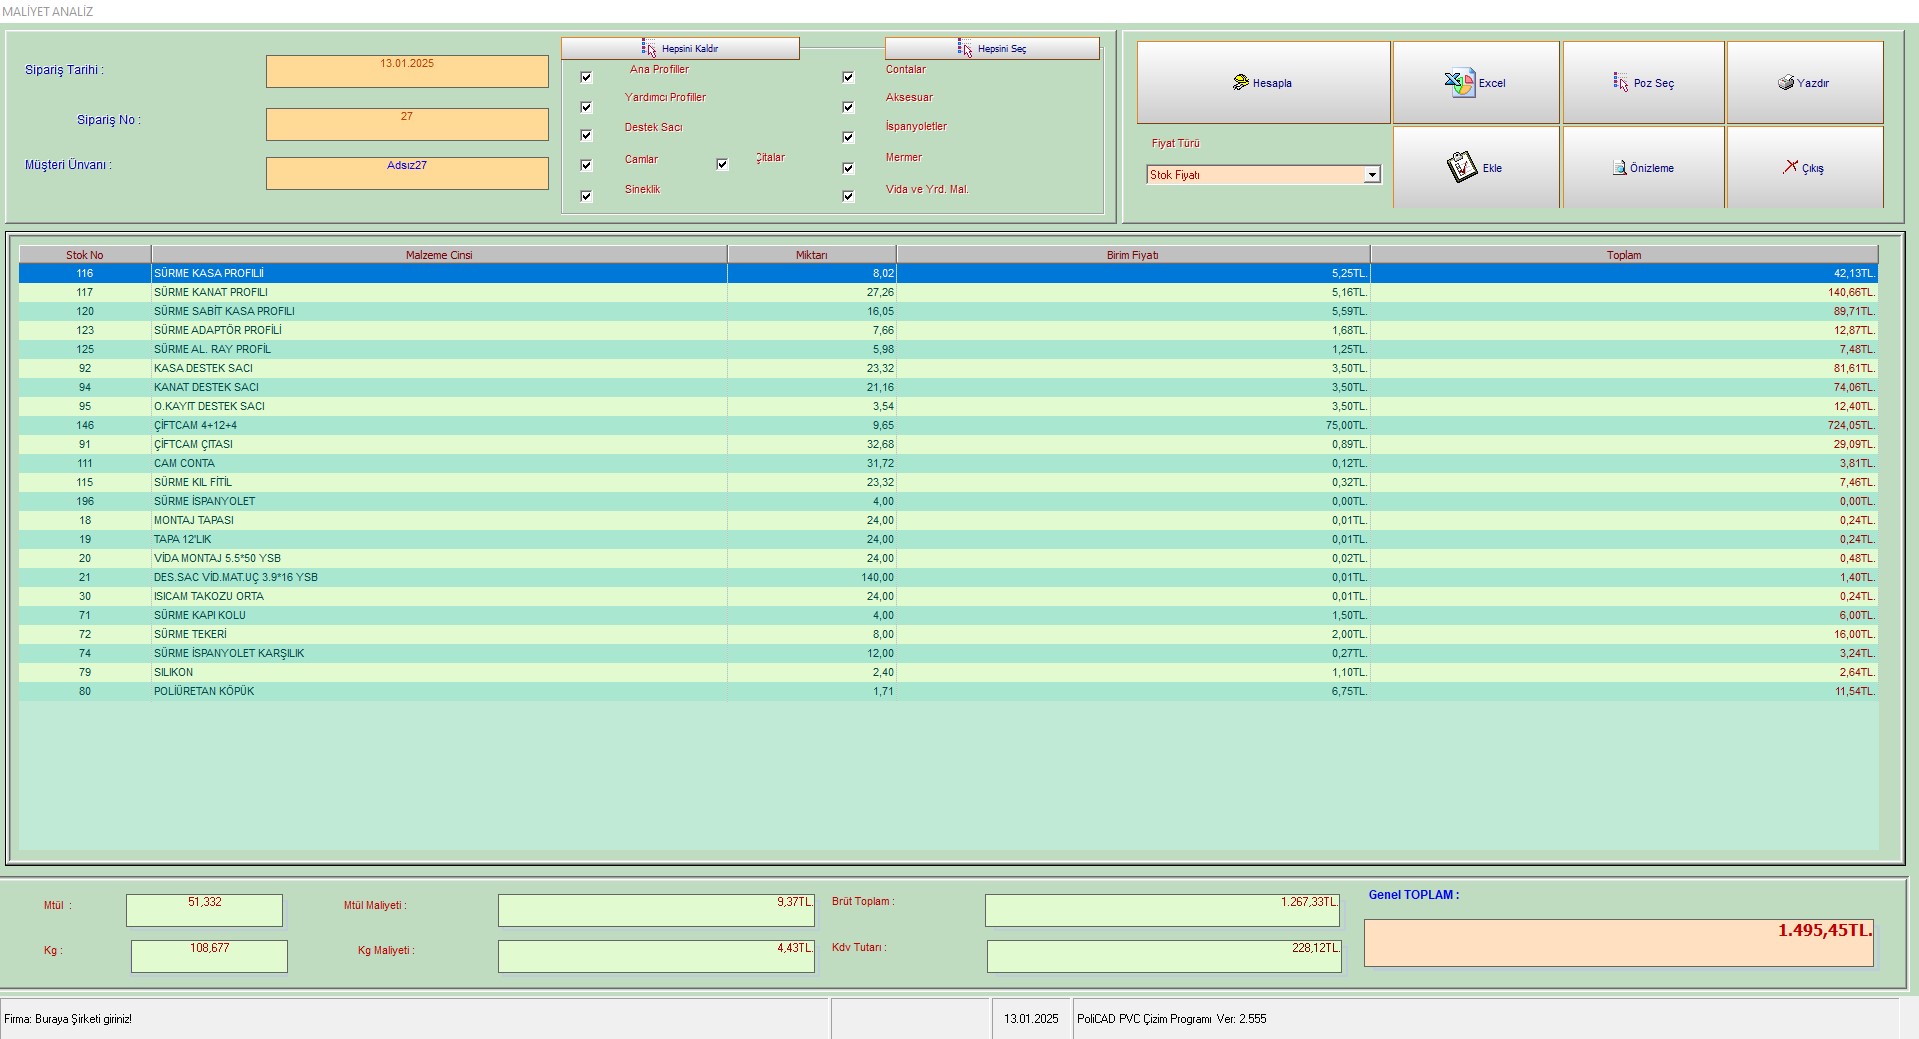
Task: Click the Hepsini Kaldır deselect-all button
Action: 680,48
